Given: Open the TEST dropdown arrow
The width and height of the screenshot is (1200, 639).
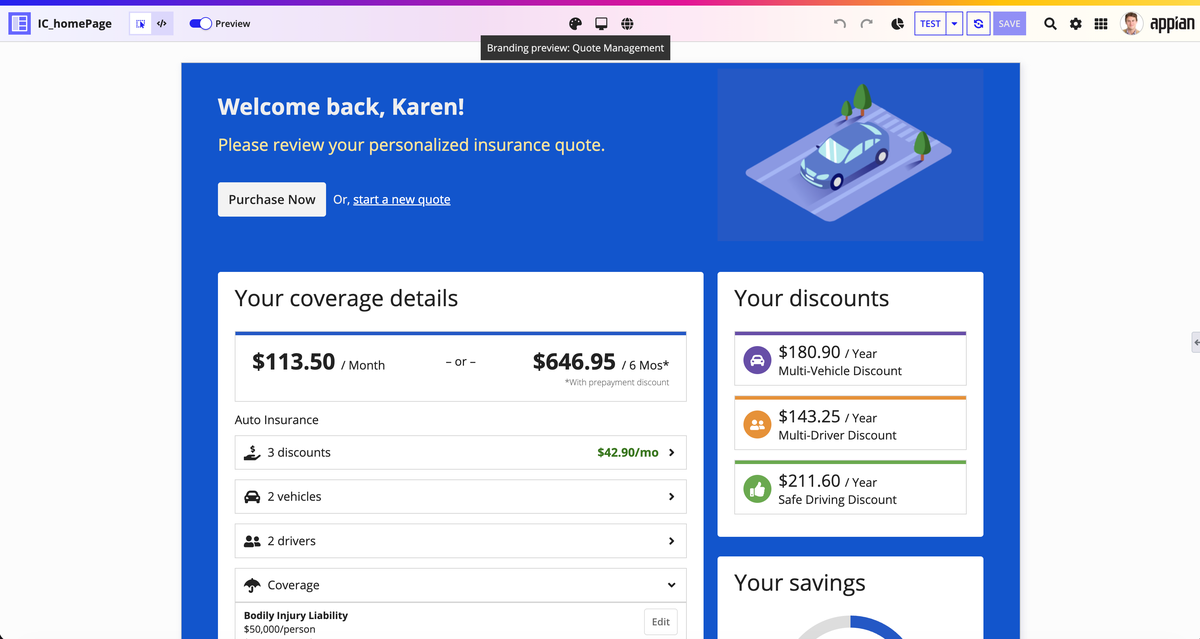Looking at the screenshot, I should tap(954, 24).
